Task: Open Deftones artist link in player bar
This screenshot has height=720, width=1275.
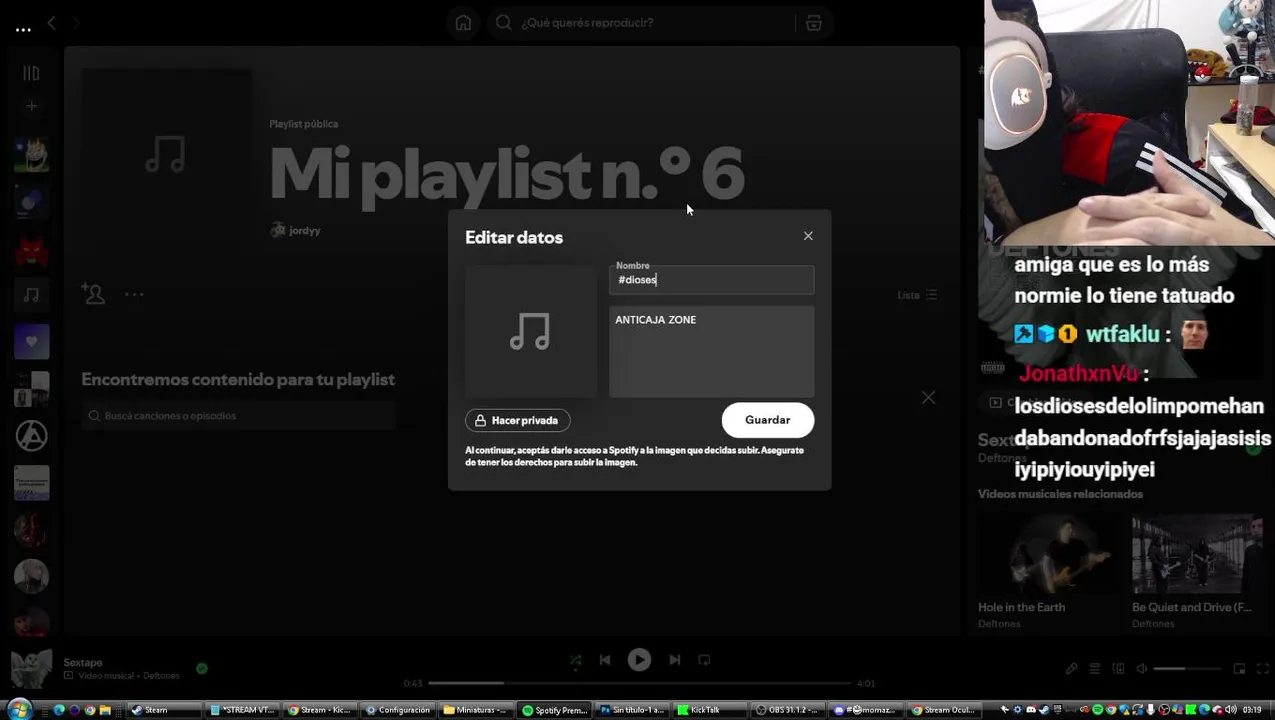Action: click(161, 676)
